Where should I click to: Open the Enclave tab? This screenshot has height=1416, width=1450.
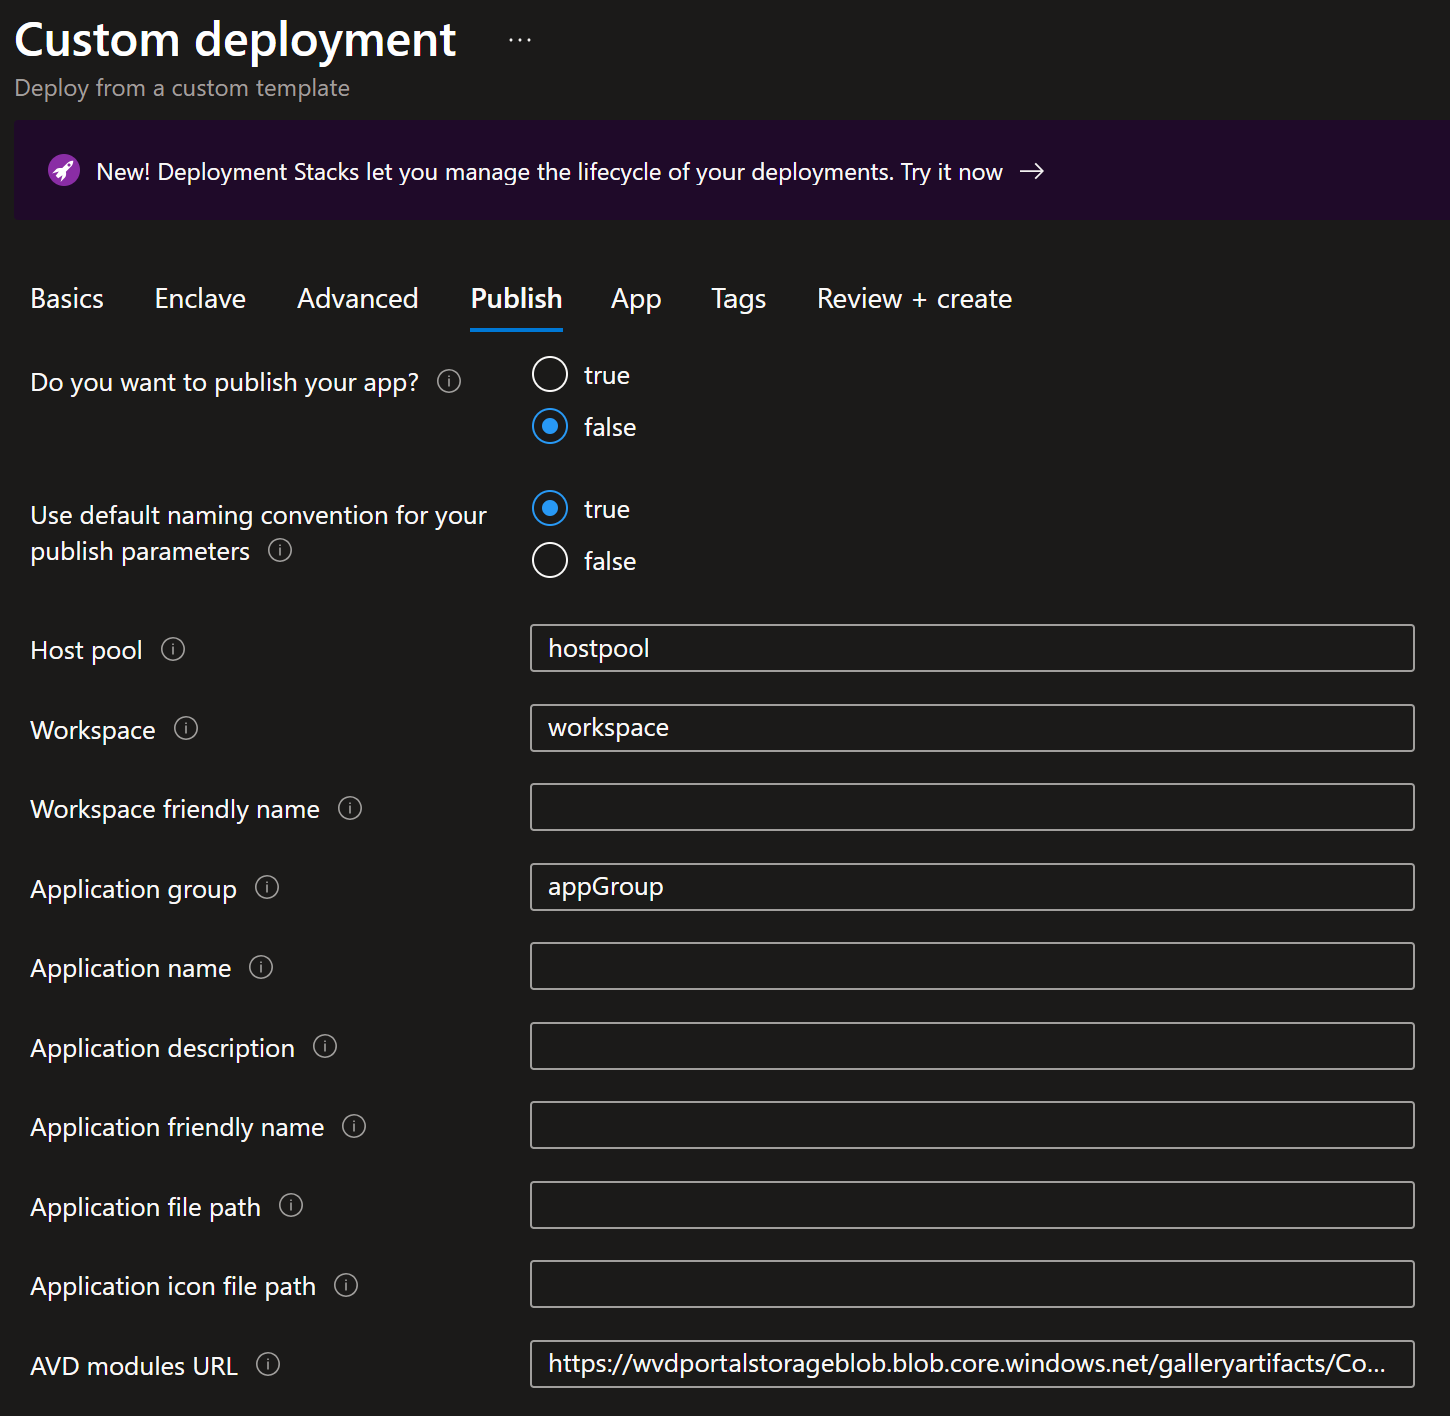200,299
